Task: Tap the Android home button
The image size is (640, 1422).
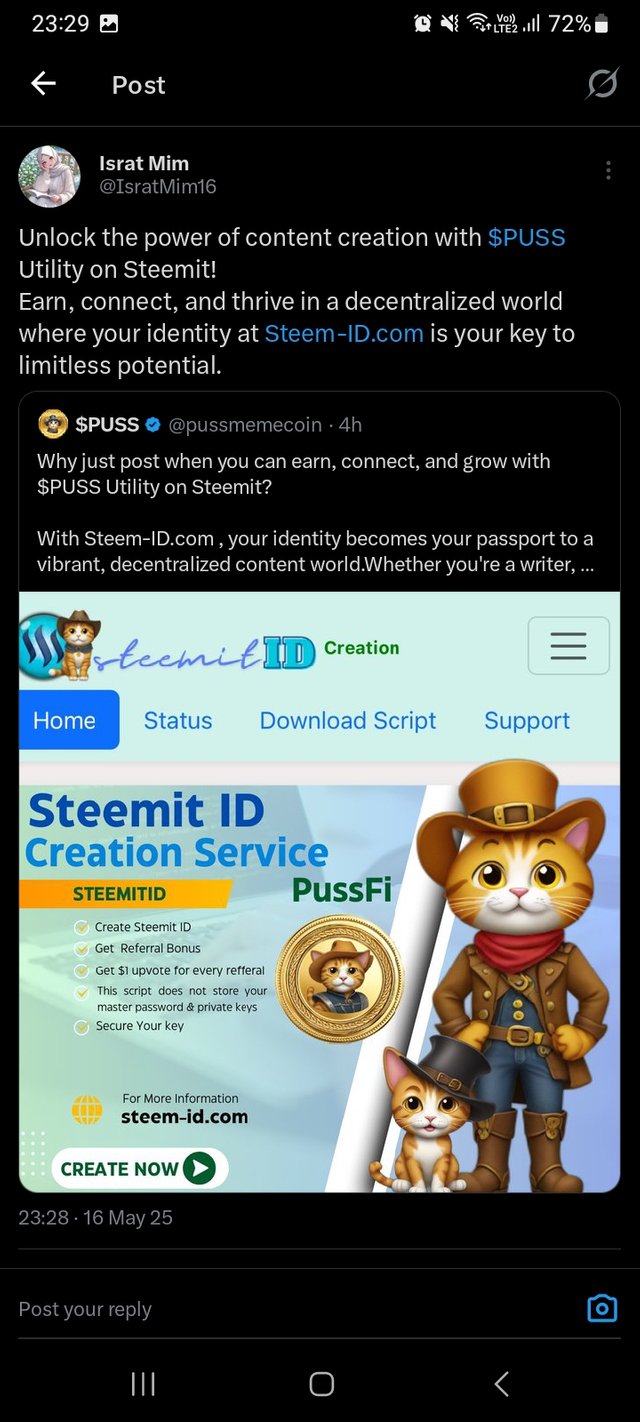Action: coord(321,1384)
